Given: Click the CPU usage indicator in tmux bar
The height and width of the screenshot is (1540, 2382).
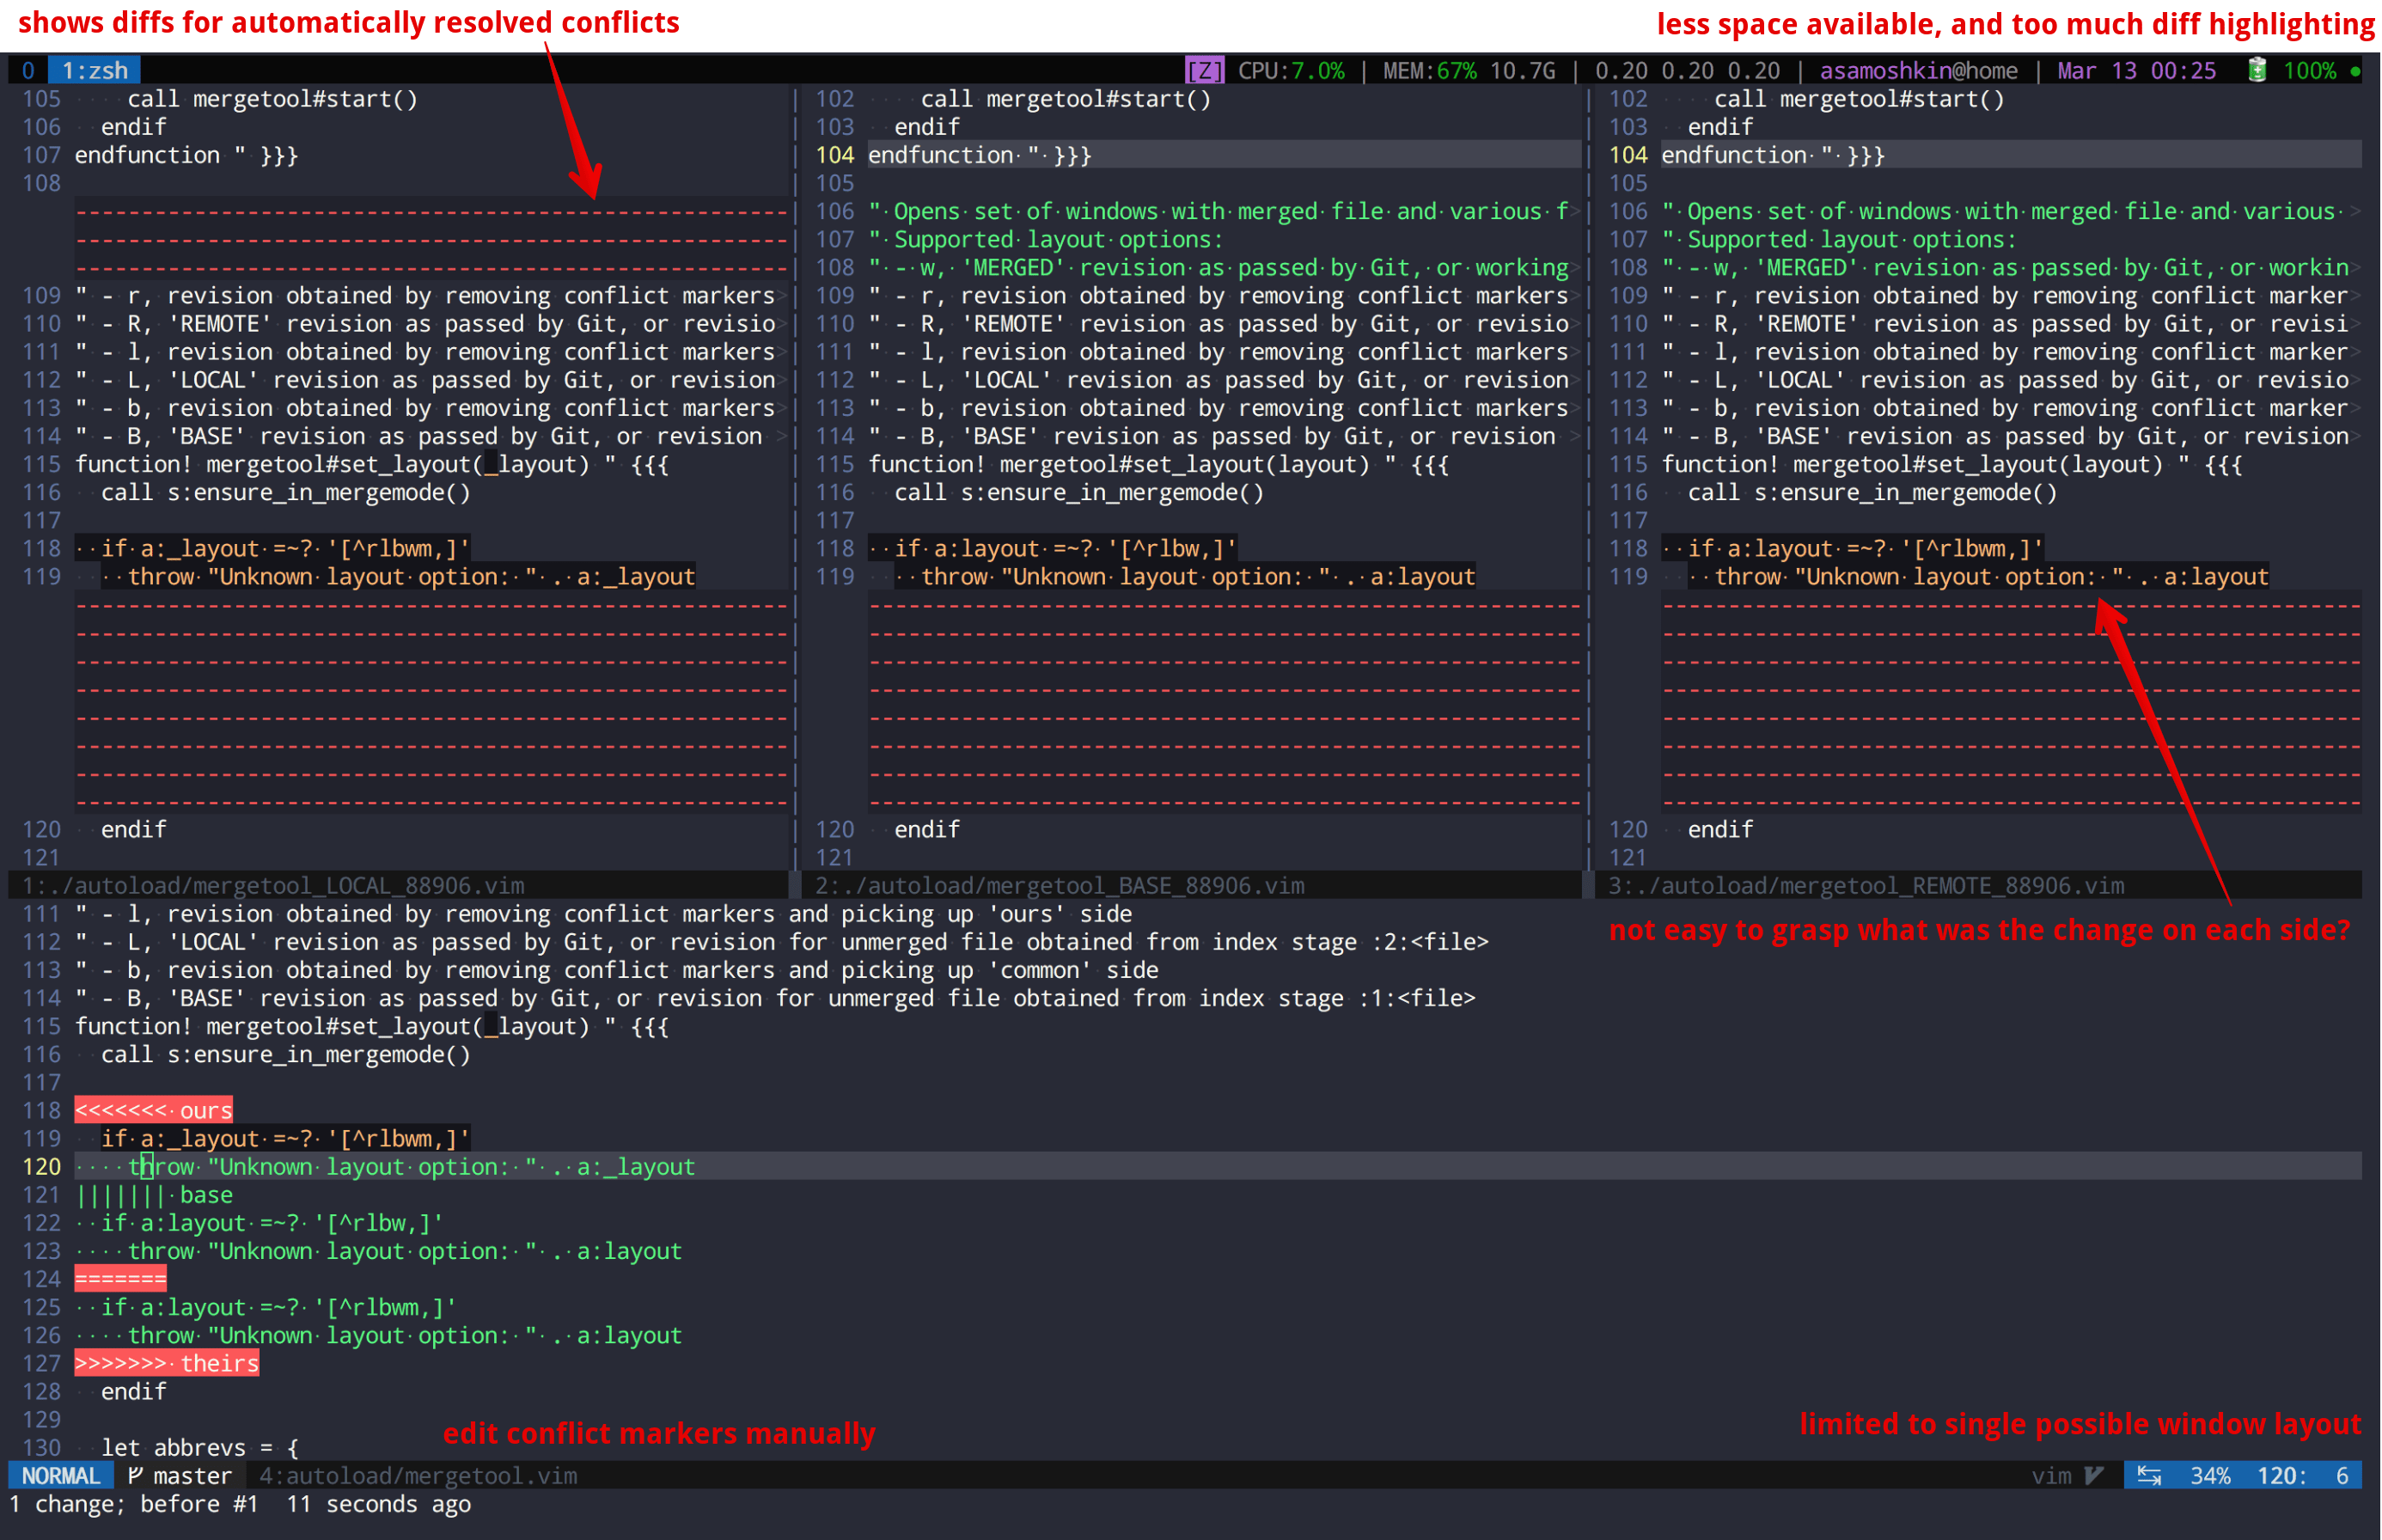Looking at the screenshot, I should click(x=1290, y=70).
